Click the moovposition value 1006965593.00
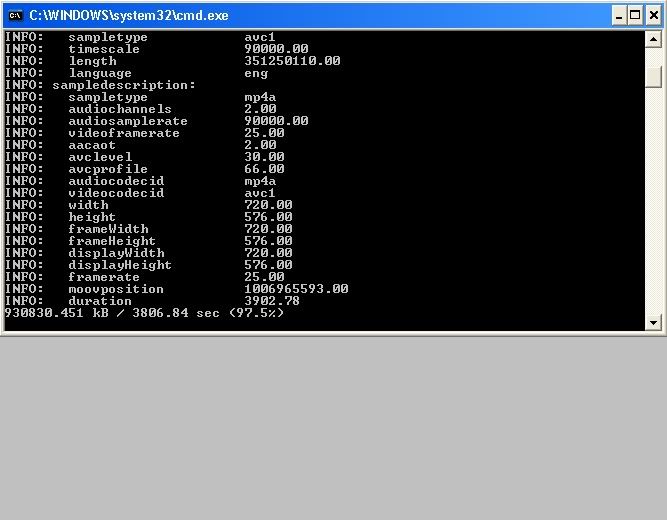 [296, 289]
